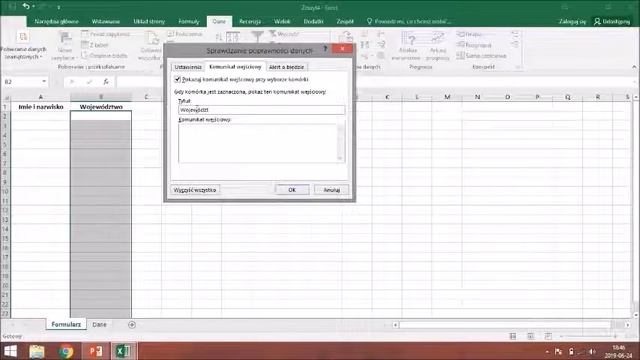Open Windows Start menu

point(11,351)
